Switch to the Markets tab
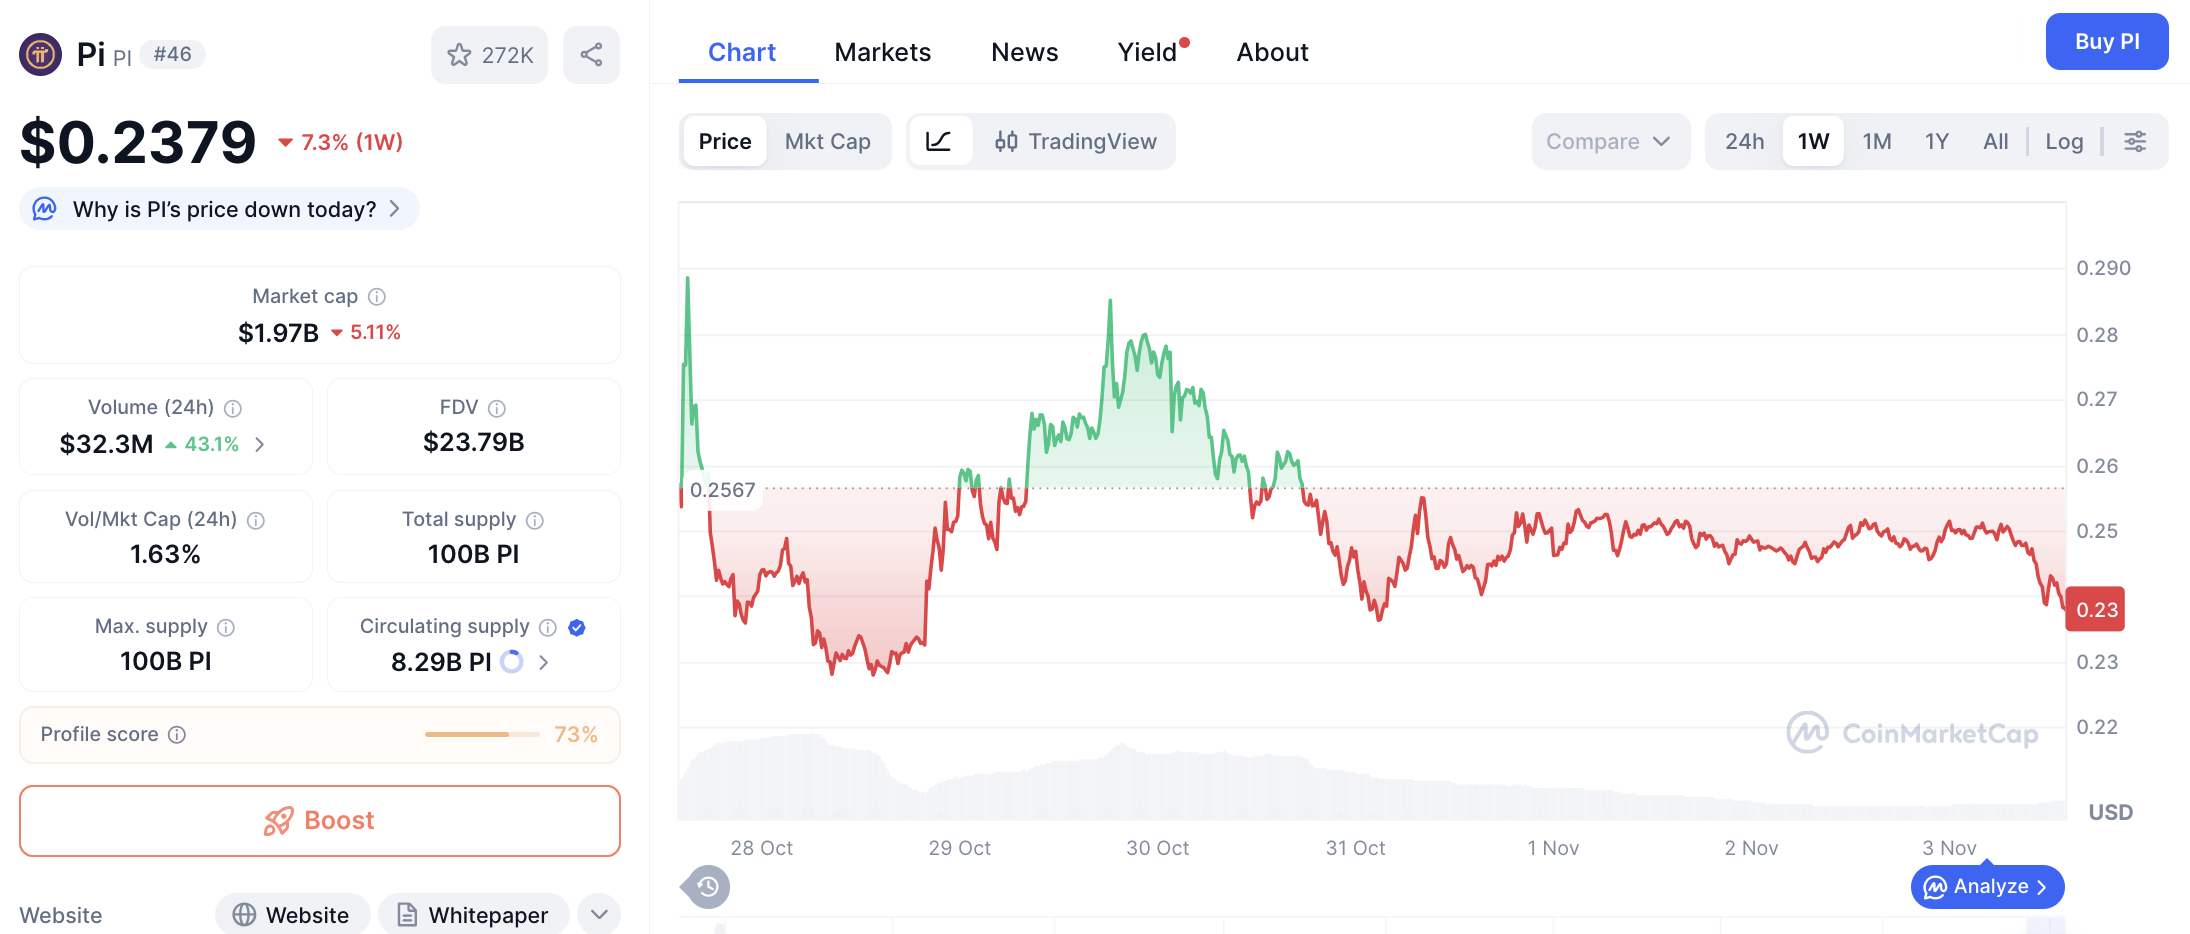2190x934 pixels. click(x=883, y=51)
